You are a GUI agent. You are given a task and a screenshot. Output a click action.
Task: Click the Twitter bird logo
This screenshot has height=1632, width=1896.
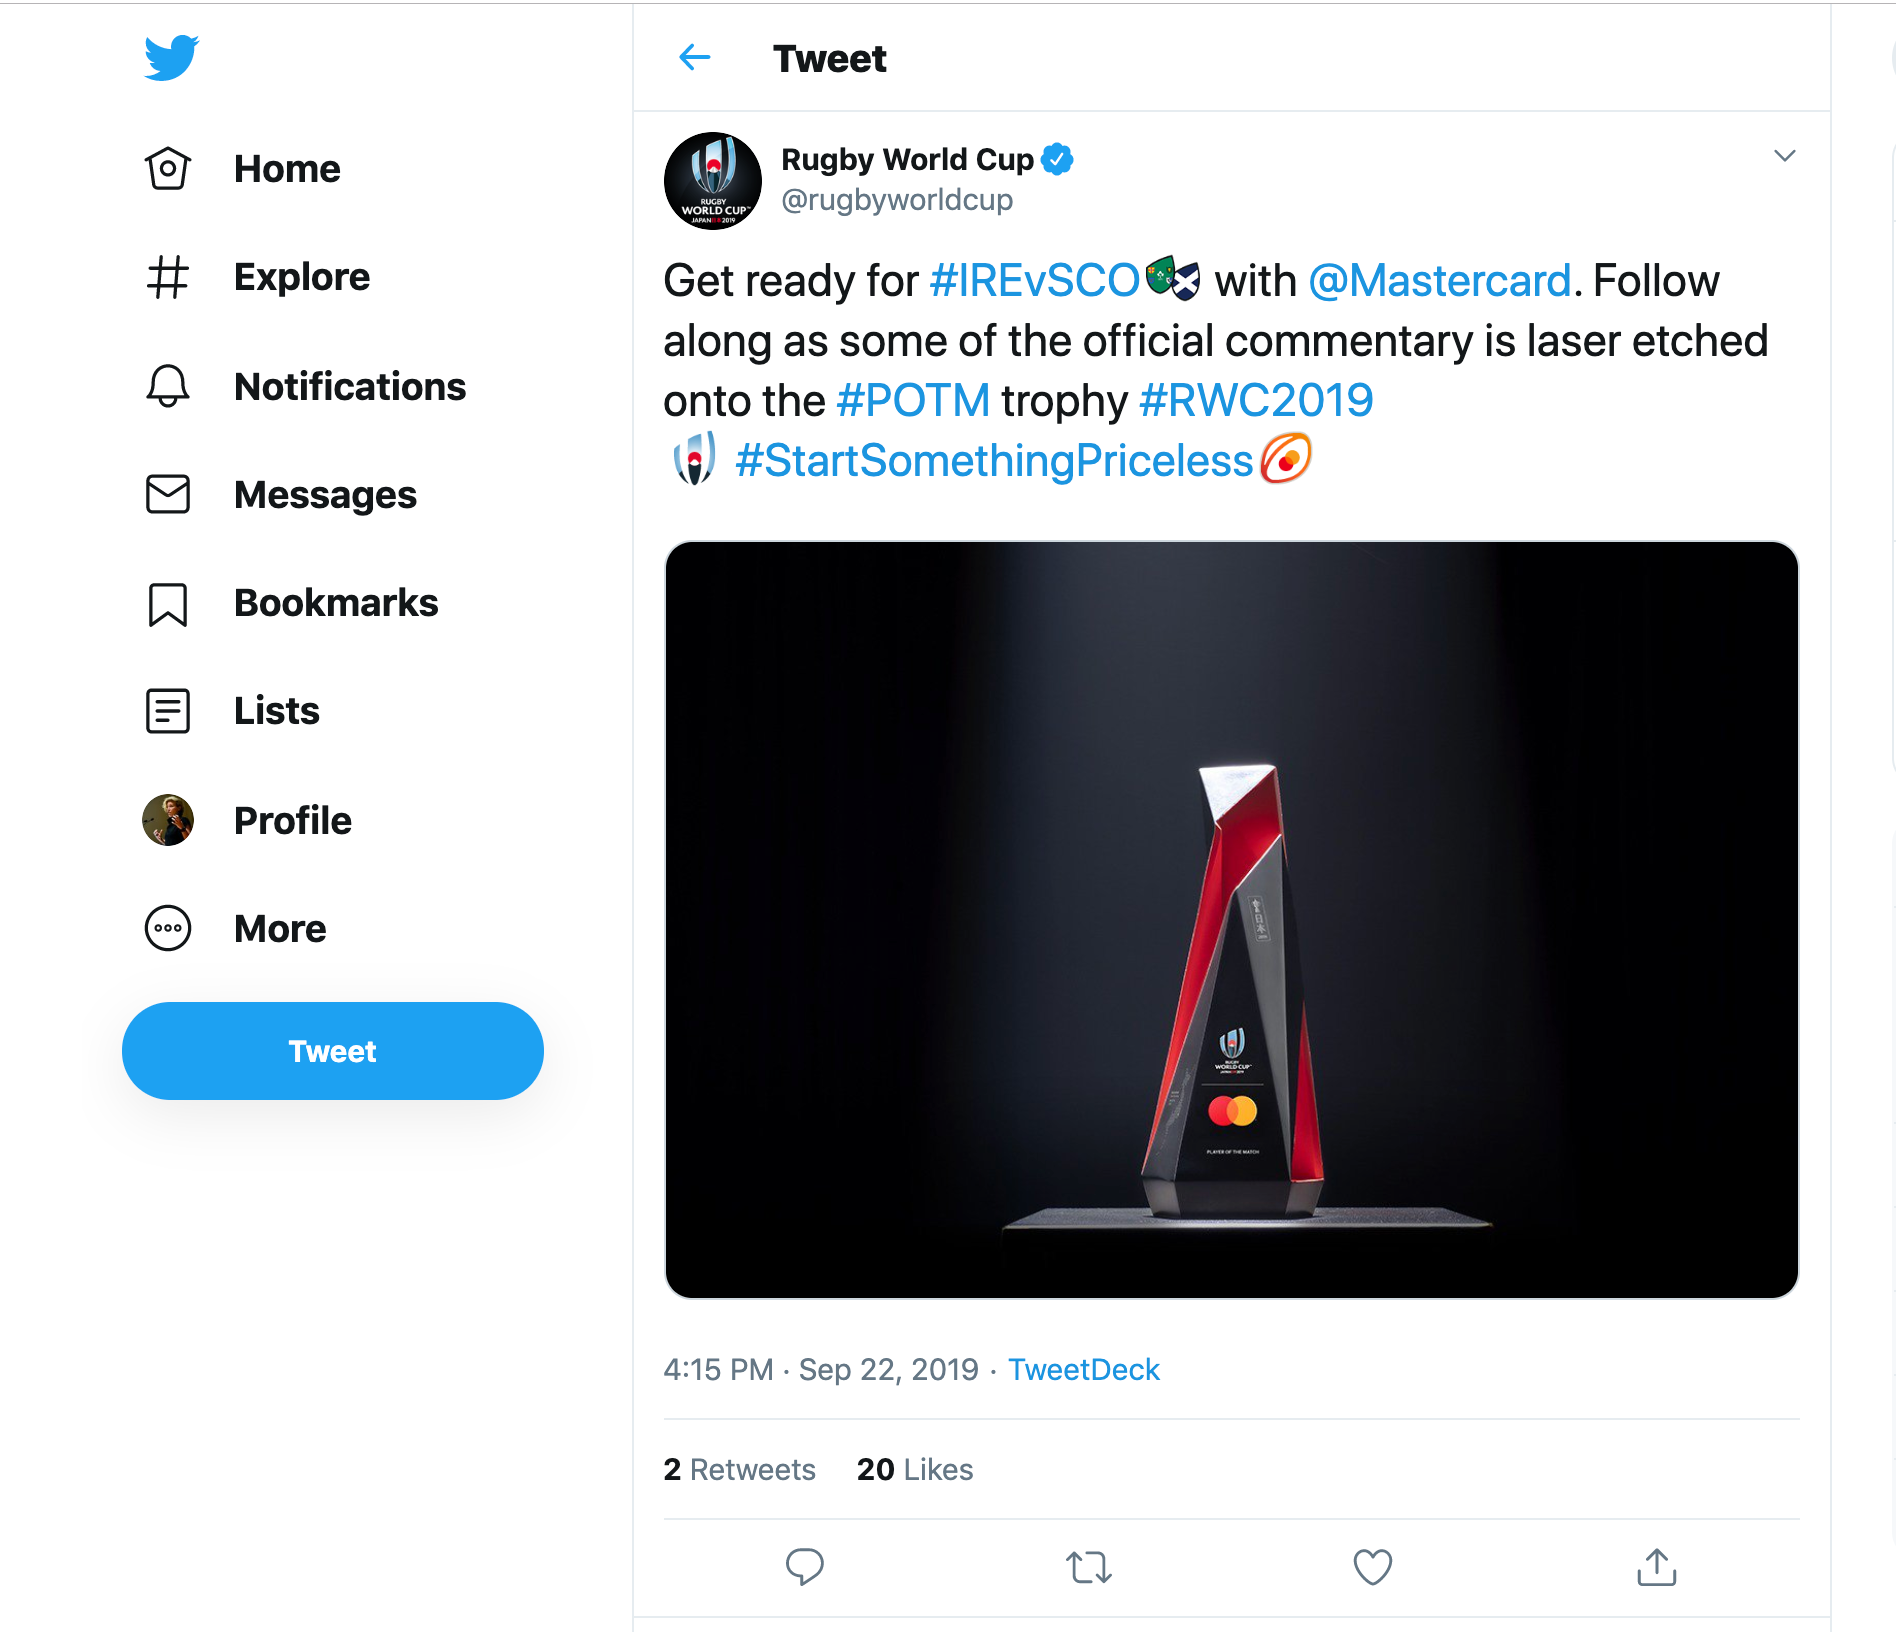click(x=172, y=58)
